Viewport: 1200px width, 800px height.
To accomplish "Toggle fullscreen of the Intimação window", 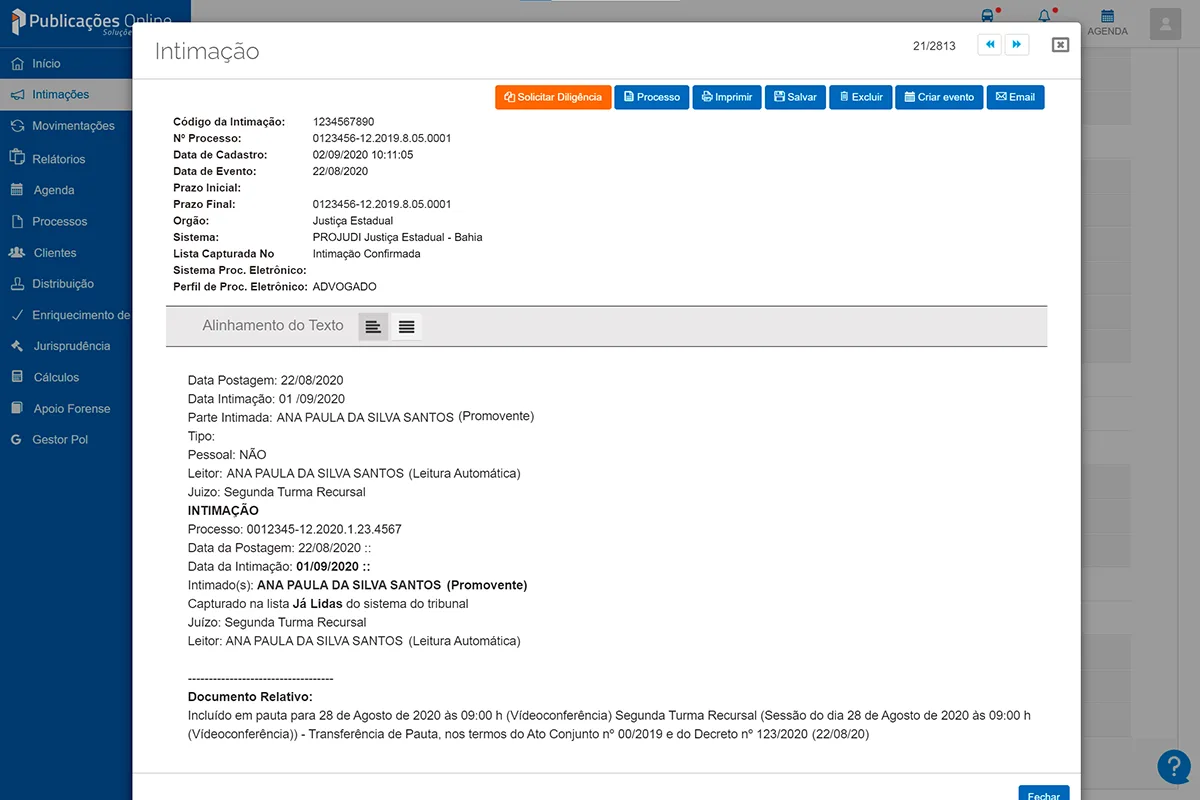I will click(1060, 44).
